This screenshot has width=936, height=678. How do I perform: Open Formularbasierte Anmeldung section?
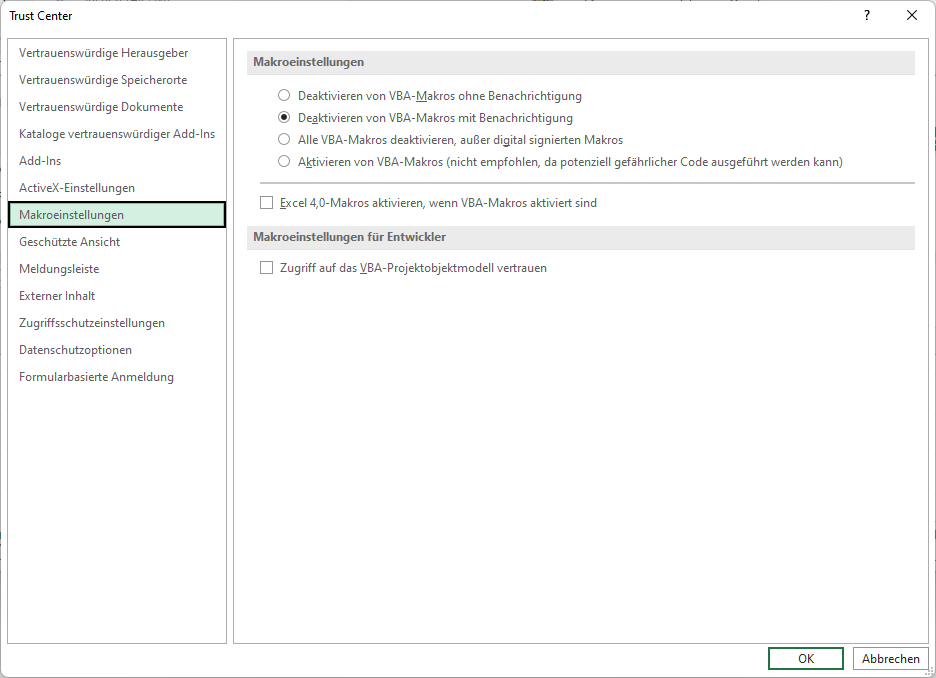click(x=117, y=377)
